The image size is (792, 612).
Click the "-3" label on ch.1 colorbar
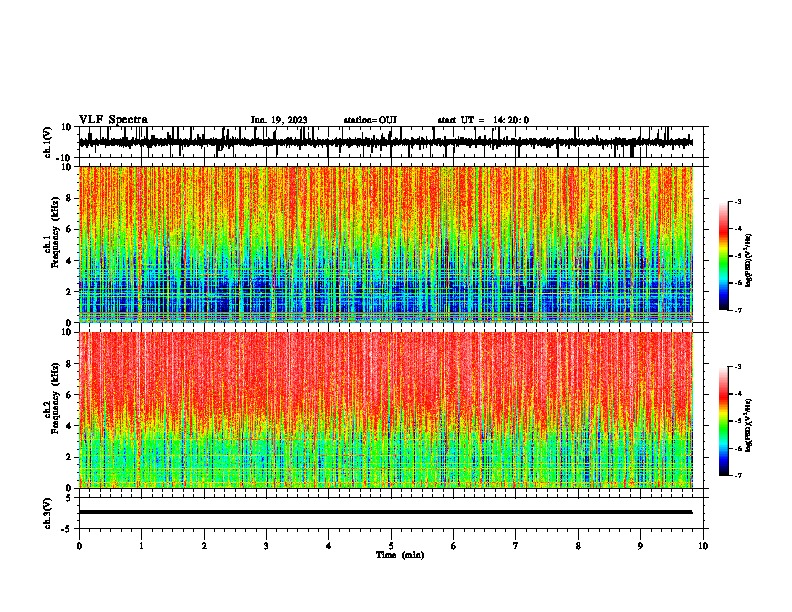click(x=738, y=201)
